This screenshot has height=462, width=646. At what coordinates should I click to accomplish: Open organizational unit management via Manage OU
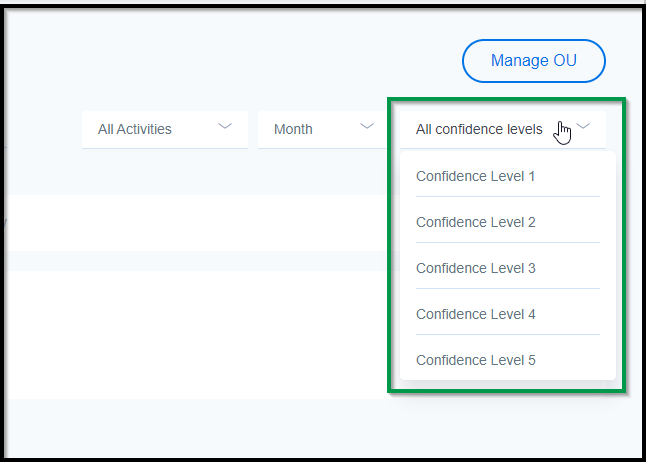click(534, 61)
